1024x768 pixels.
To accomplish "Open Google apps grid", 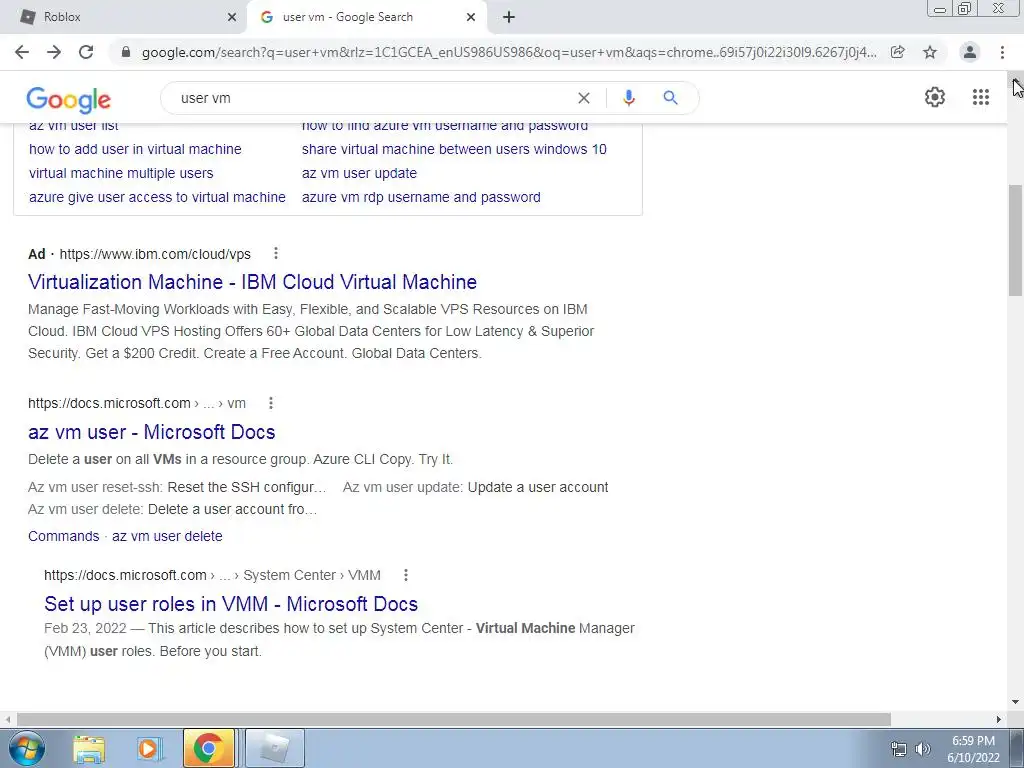I will 981,97.
